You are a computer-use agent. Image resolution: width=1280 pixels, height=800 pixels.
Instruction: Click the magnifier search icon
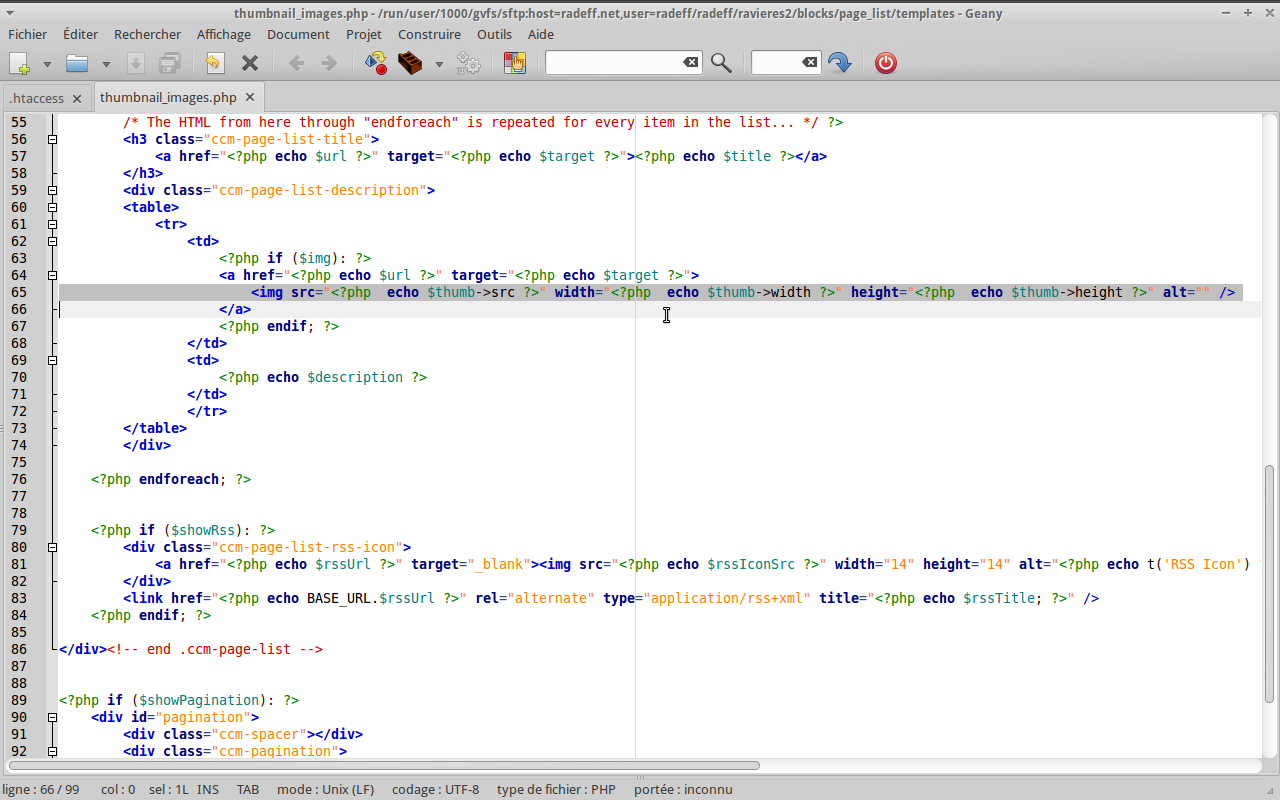click(x=721, y=63)
